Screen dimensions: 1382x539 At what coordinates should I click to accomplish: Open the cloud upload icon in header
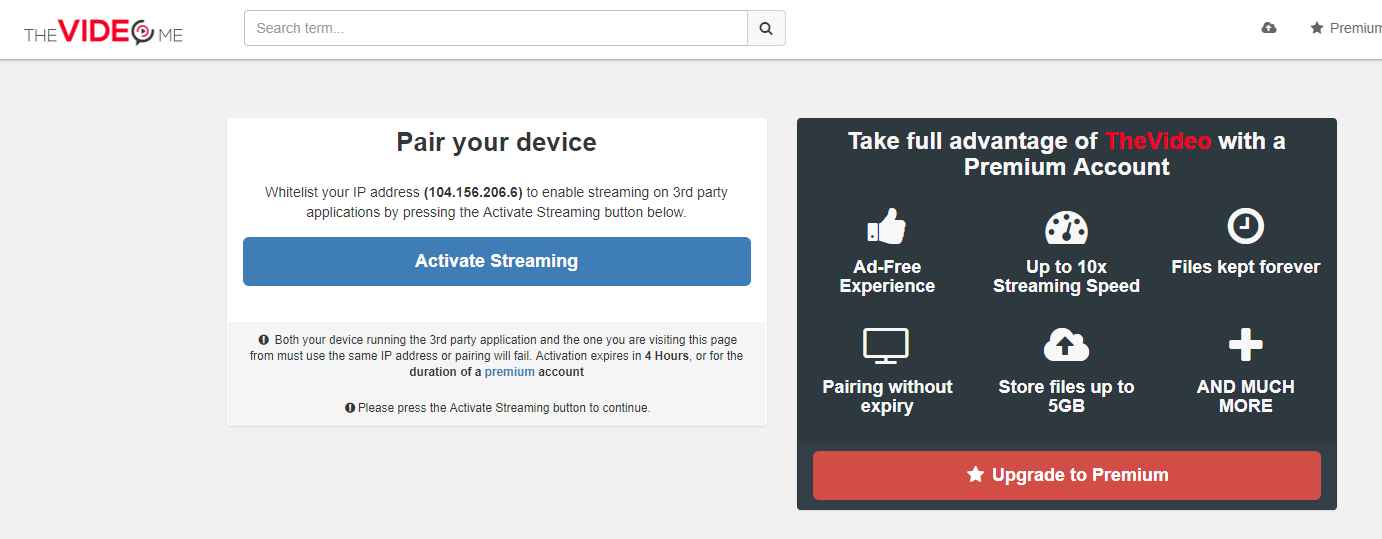1269,28
